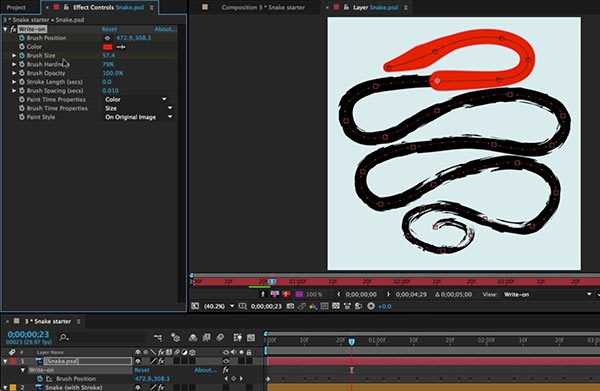
Task: Toggle the Brush Opacity stopwatch
Action: [x=22, y=73]
